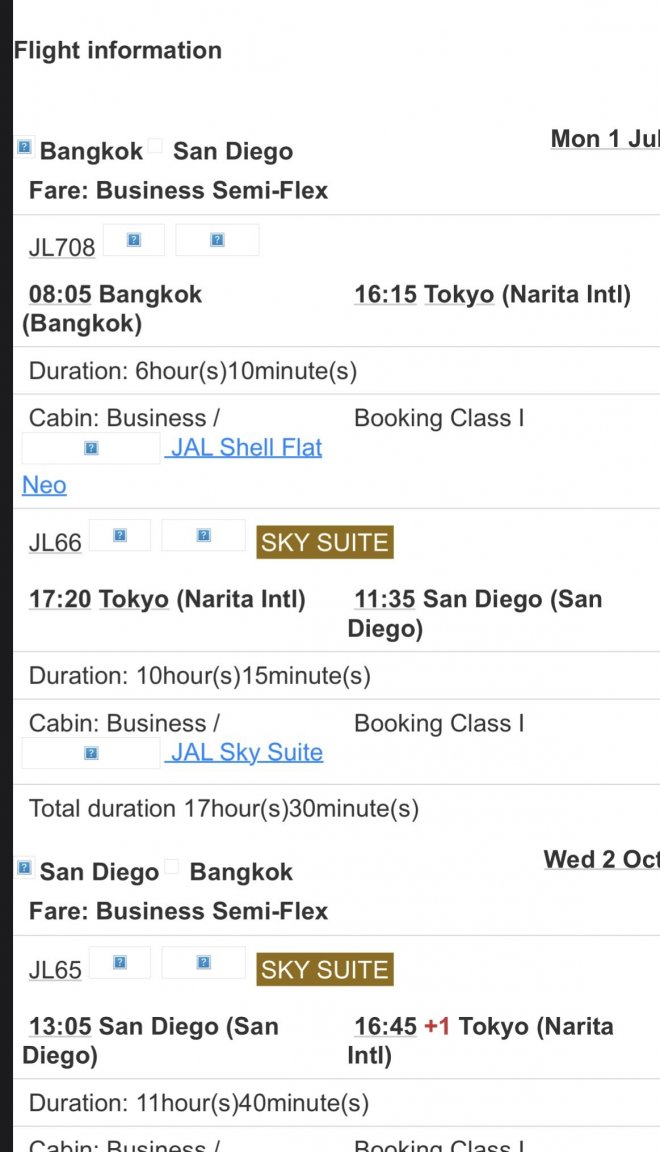
Task: Click the SKY SUITE badge beside JL66
Action: point(325,542)
